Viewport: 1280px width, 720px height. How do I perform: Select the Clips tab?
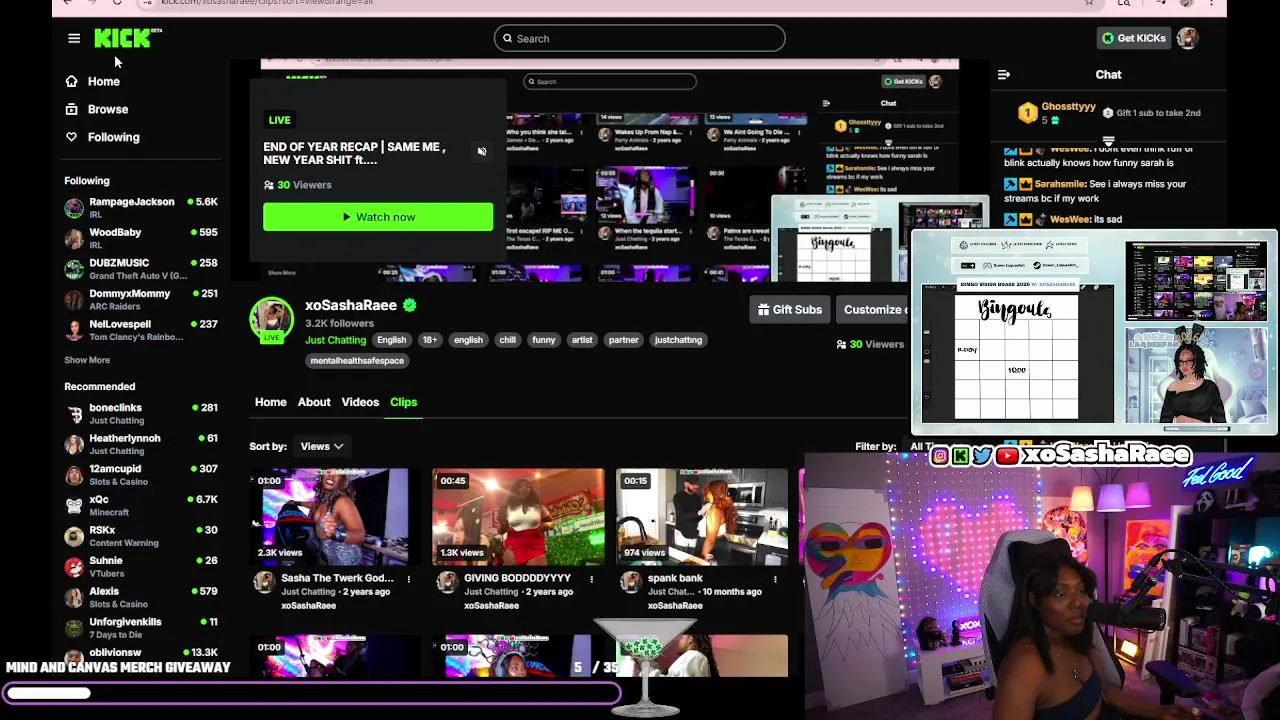click(404, 402)
